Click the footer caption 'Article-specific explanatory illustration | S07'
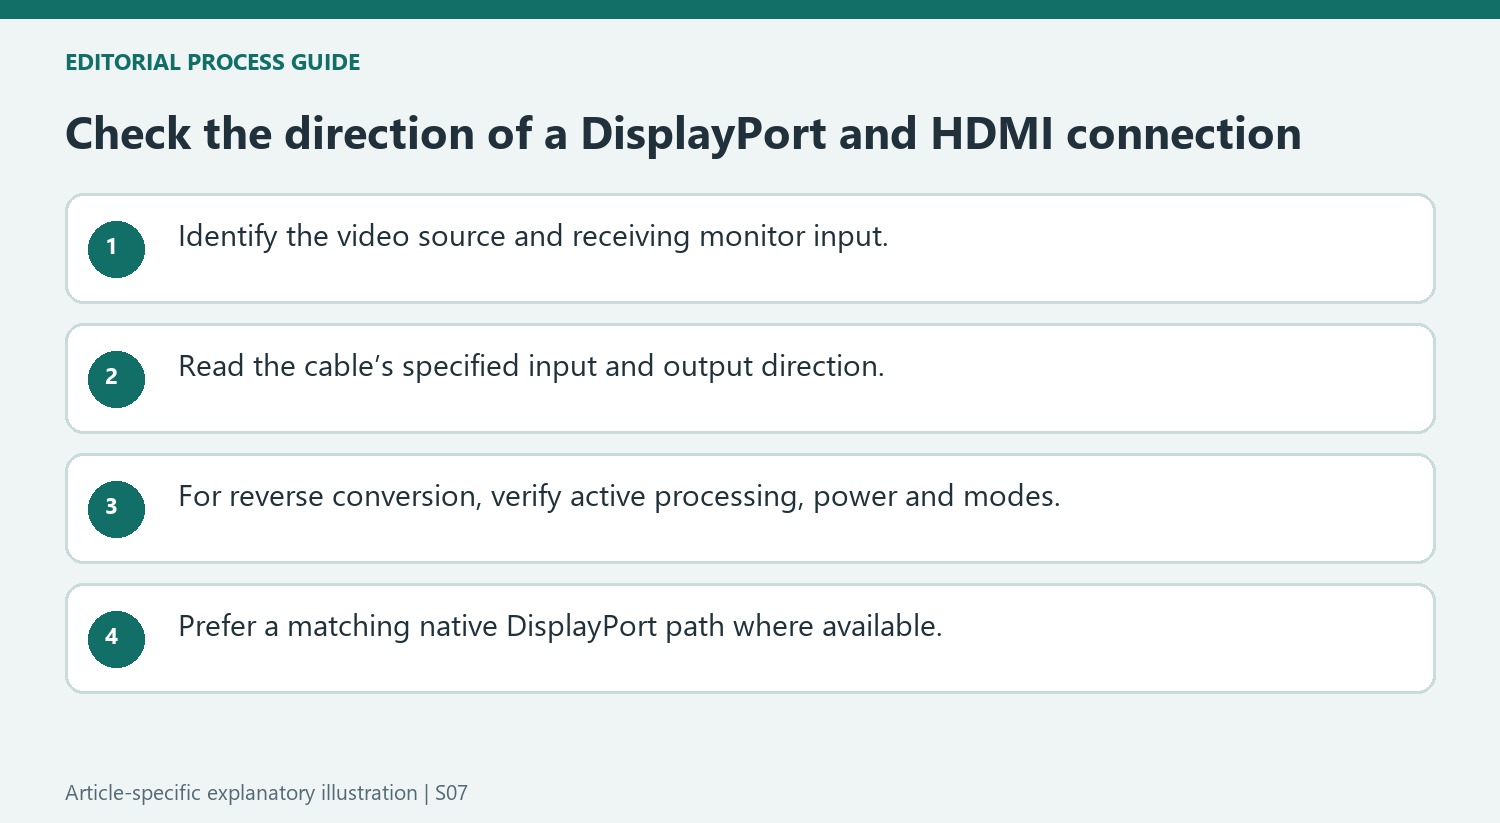Viewport: 1500px width, 823px height. 266,793
